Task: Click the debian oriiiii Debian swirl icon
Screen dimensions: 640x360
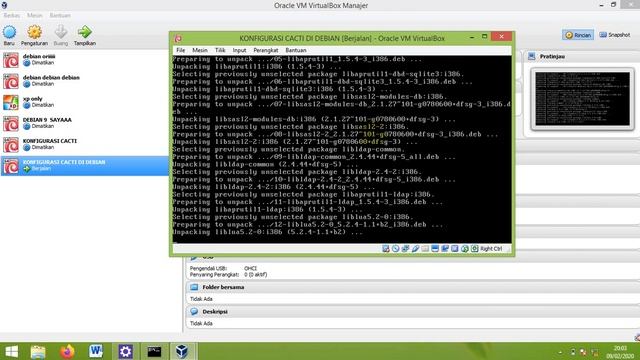Action: pyautogui.click(x=11, y=60)
